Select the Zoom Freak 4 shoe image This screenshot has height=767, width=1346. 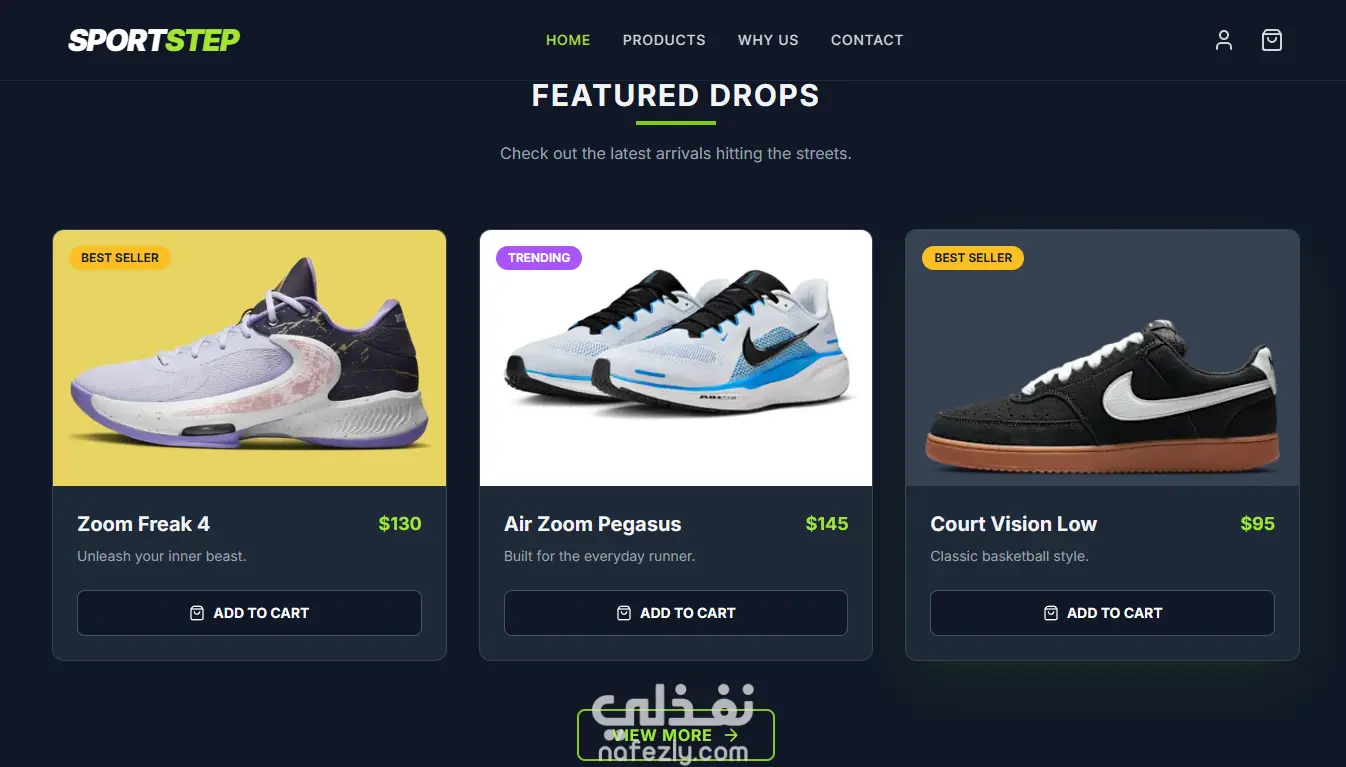249,358
